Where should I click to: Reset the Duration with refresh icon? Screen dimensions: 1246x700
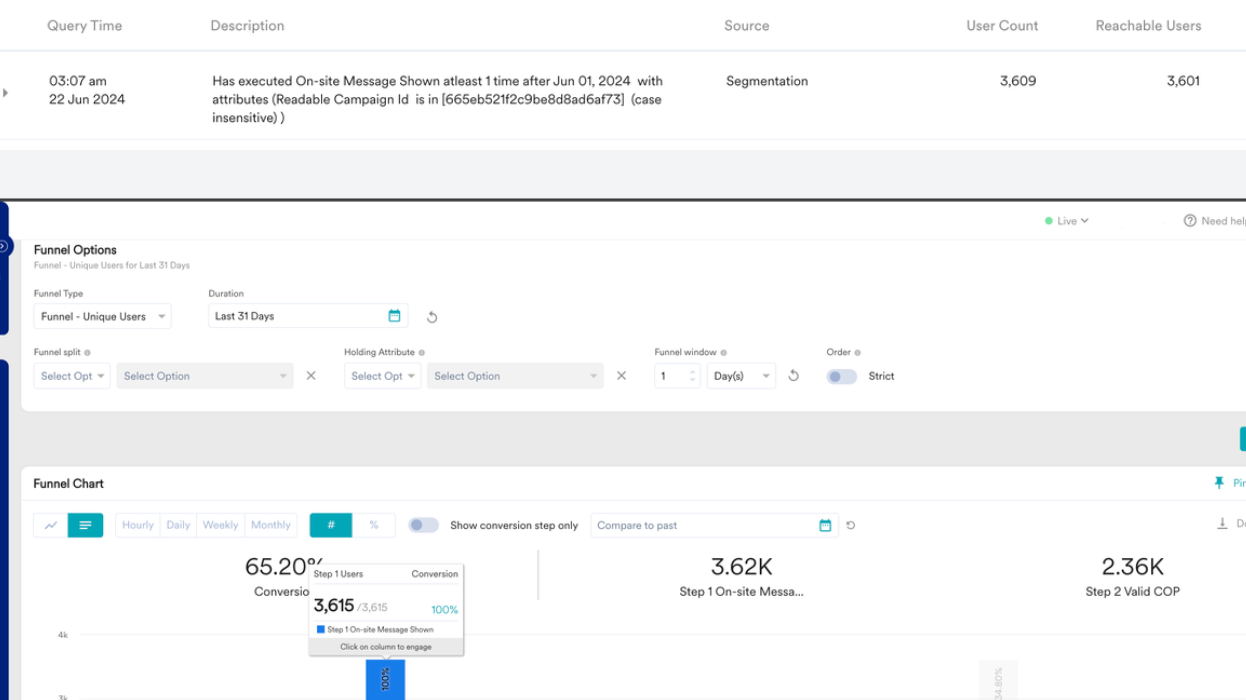coord(432,317)
